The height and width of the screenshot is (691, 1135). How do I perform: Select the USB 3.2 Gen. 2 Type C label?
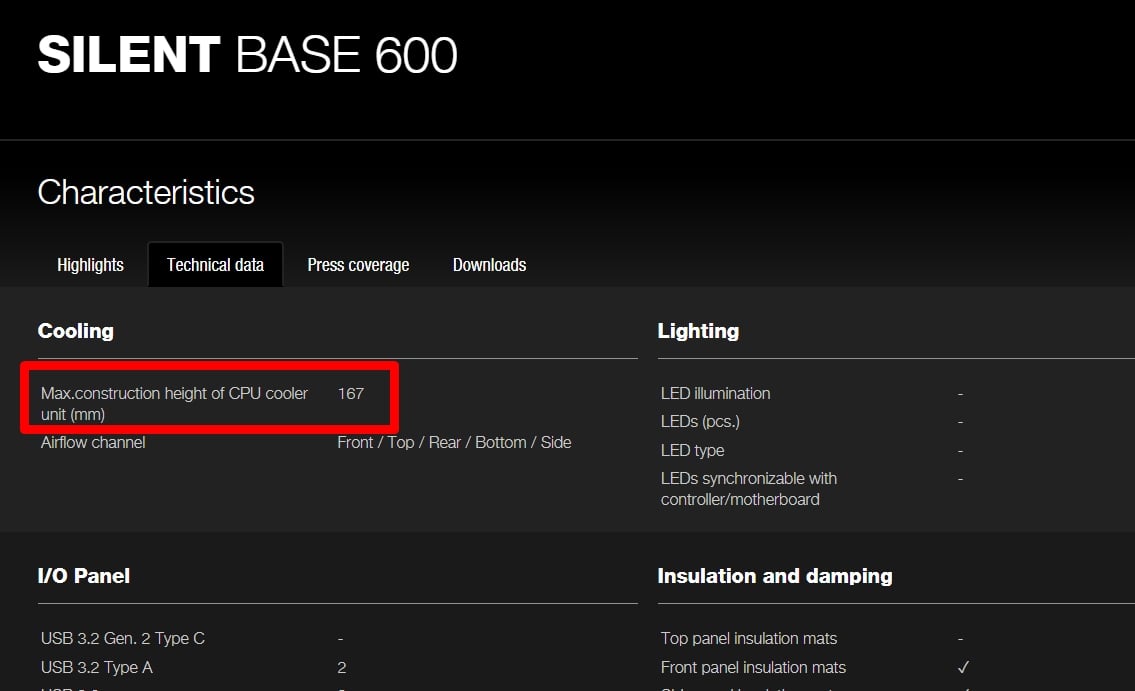[123, 638]
